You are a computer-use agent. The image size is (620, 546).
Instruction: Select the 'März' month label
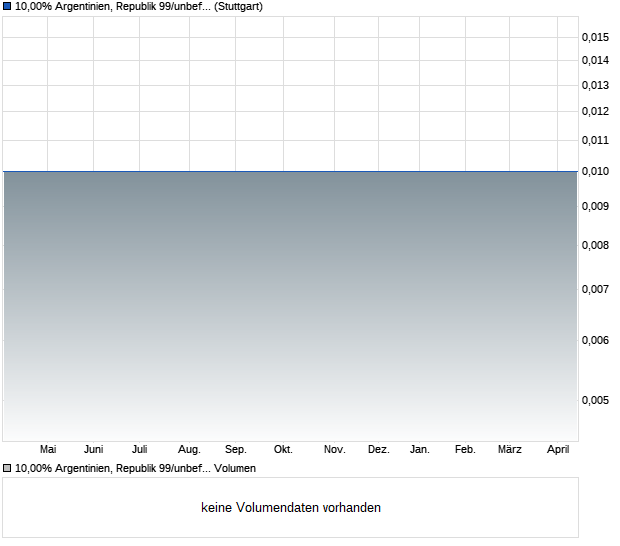510,450
